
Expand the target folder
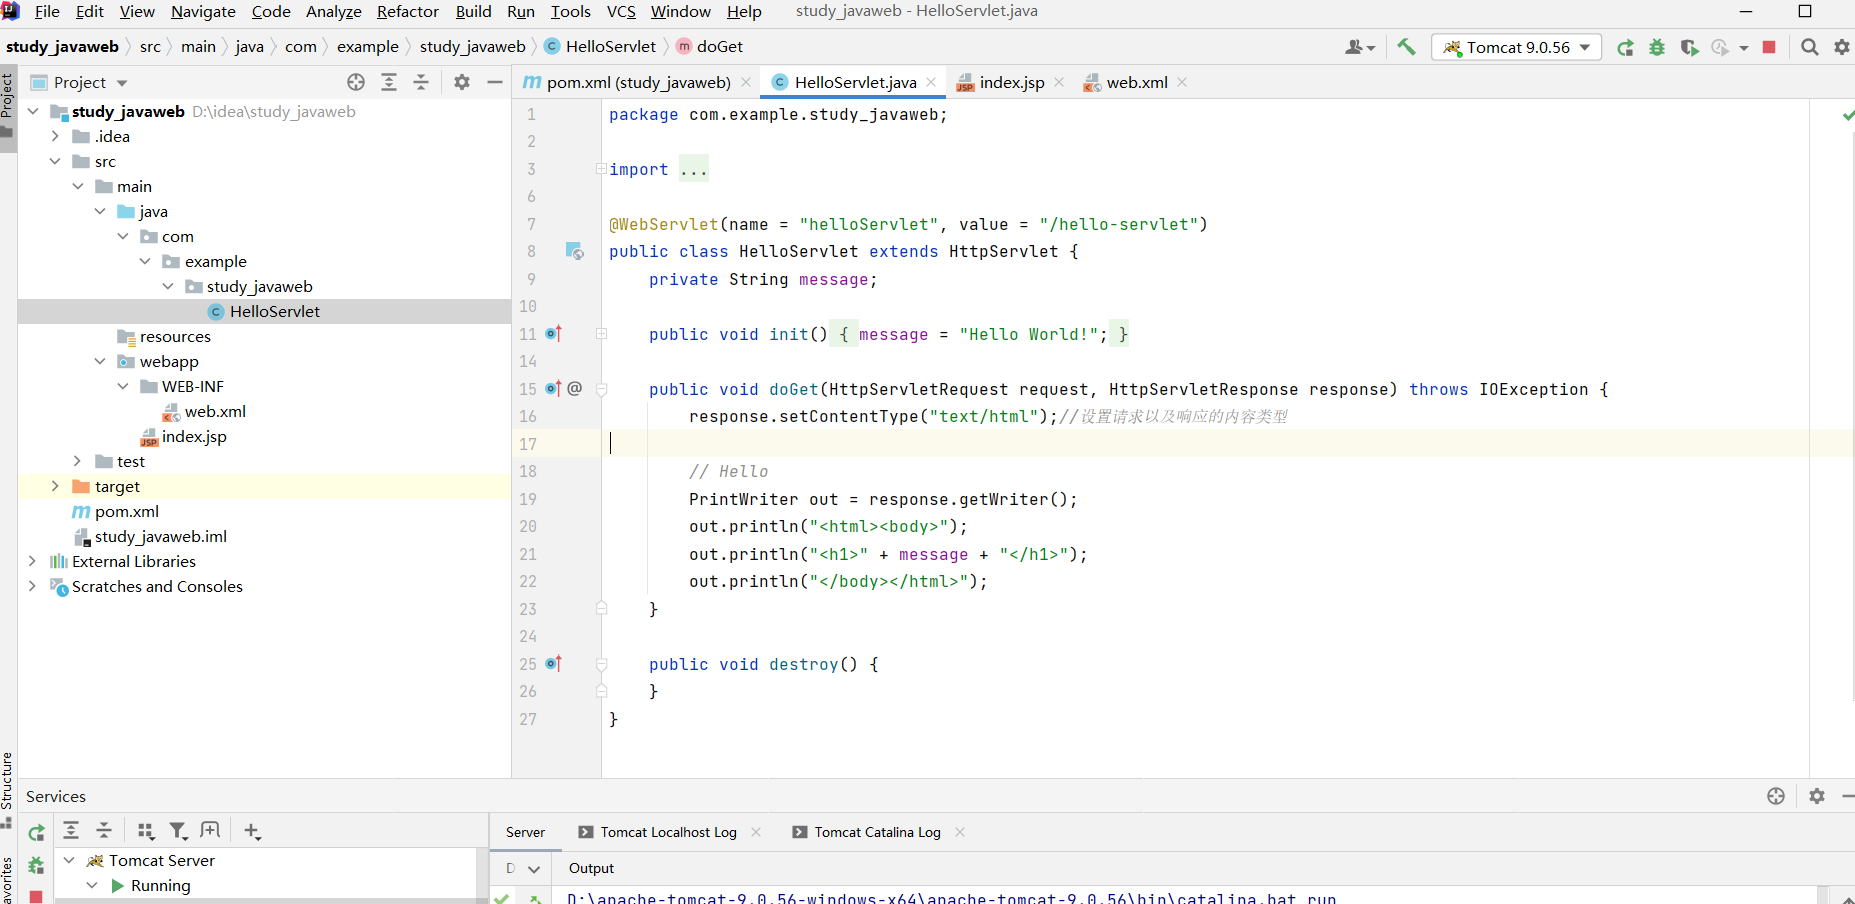click(55, 486)
